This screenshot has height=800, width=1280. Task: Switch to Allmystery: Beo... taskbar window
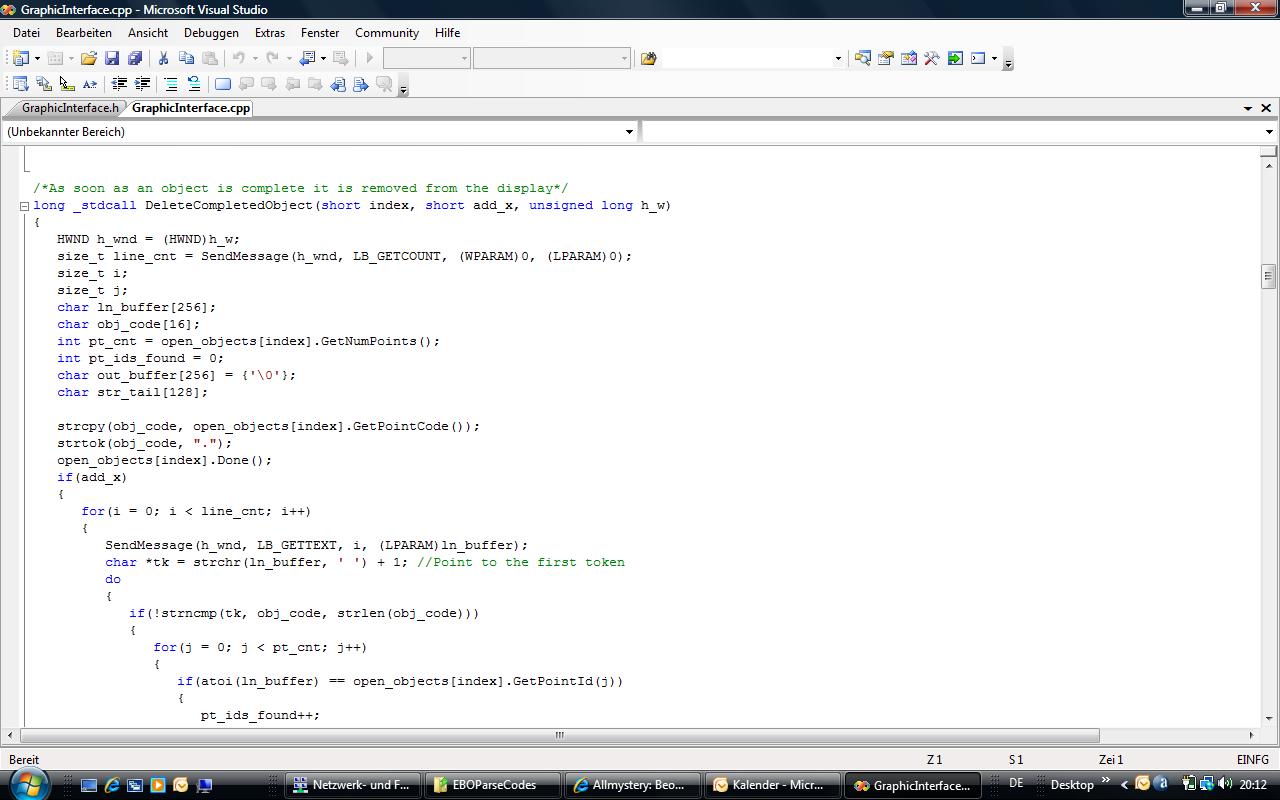point(630,785)
